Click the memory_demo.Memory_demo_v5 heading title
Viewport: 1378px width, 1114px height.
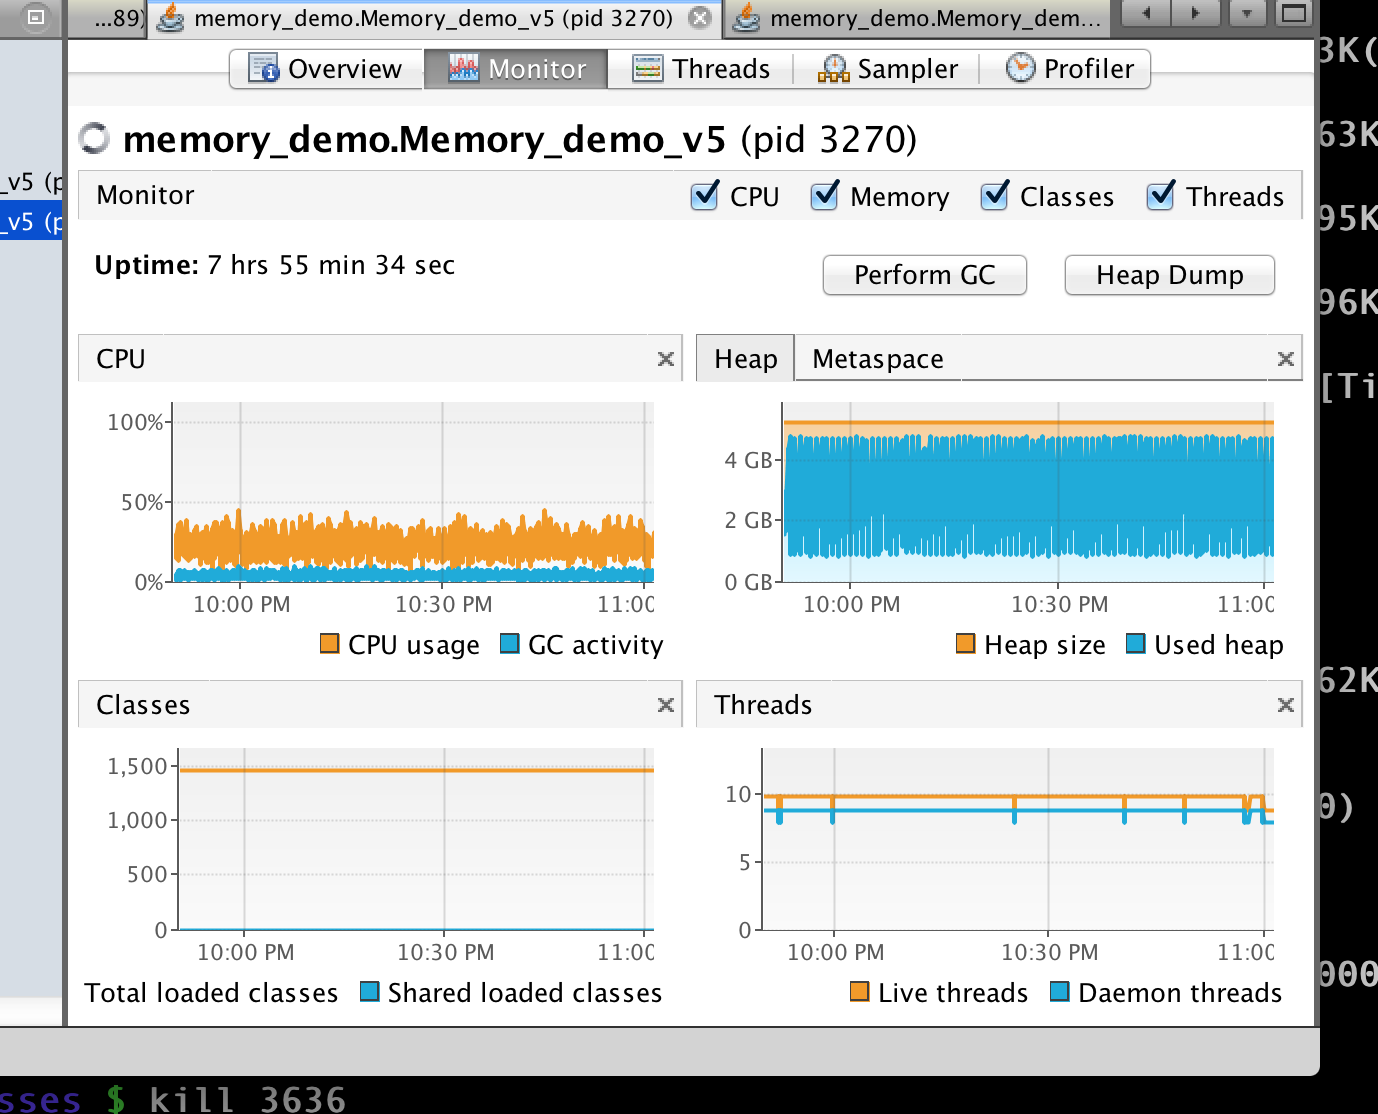click(x=424, y=139)
